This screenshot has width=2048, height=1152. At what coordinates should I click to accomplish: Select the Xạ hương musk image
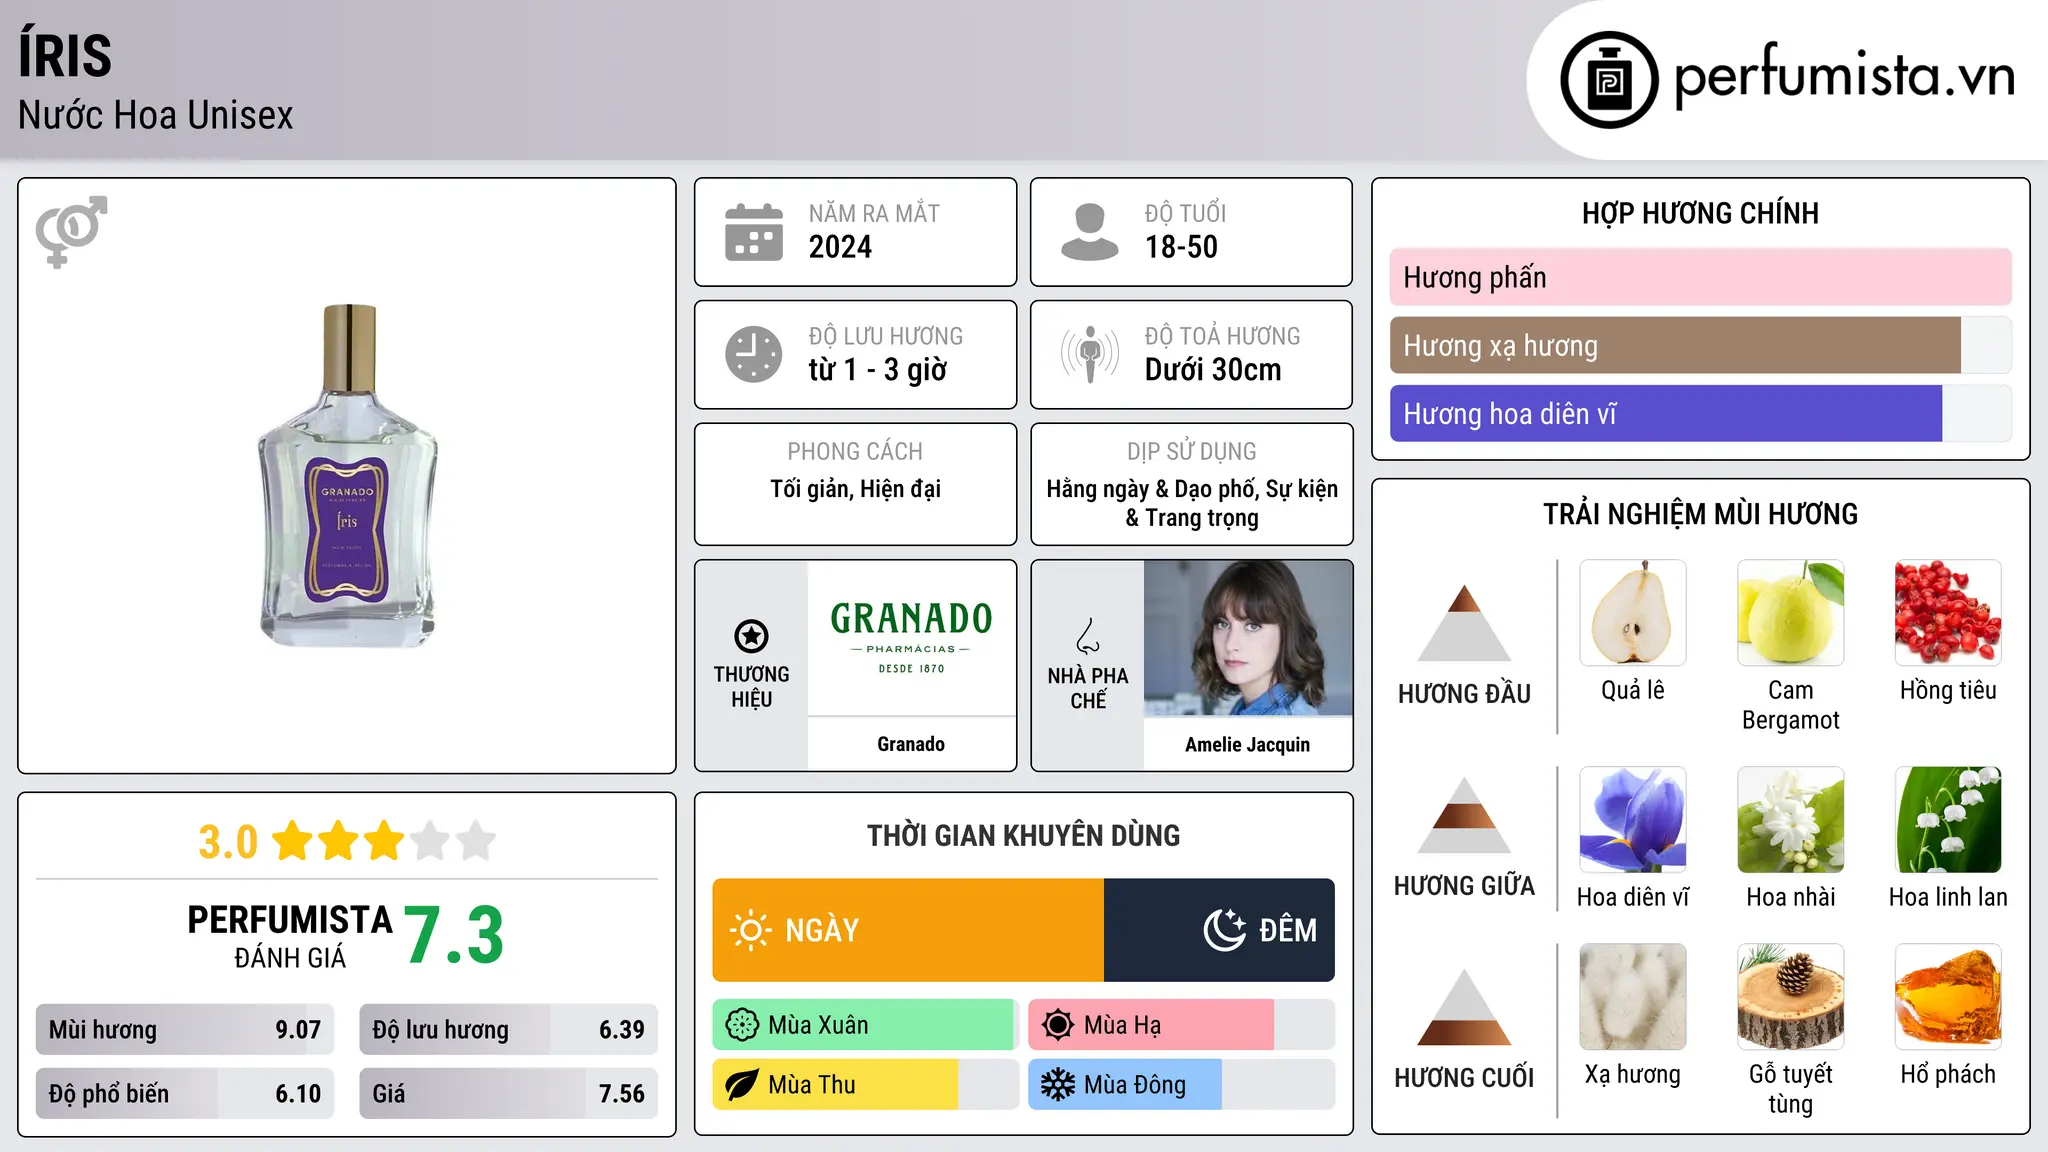(1633, 997)
